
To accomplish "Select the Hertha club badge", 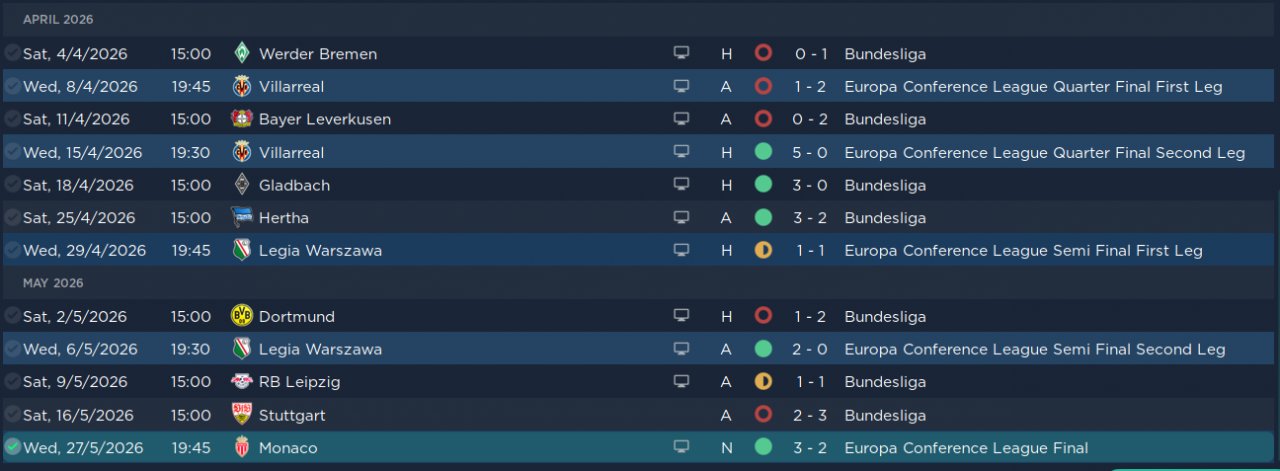I will point(241,218).
